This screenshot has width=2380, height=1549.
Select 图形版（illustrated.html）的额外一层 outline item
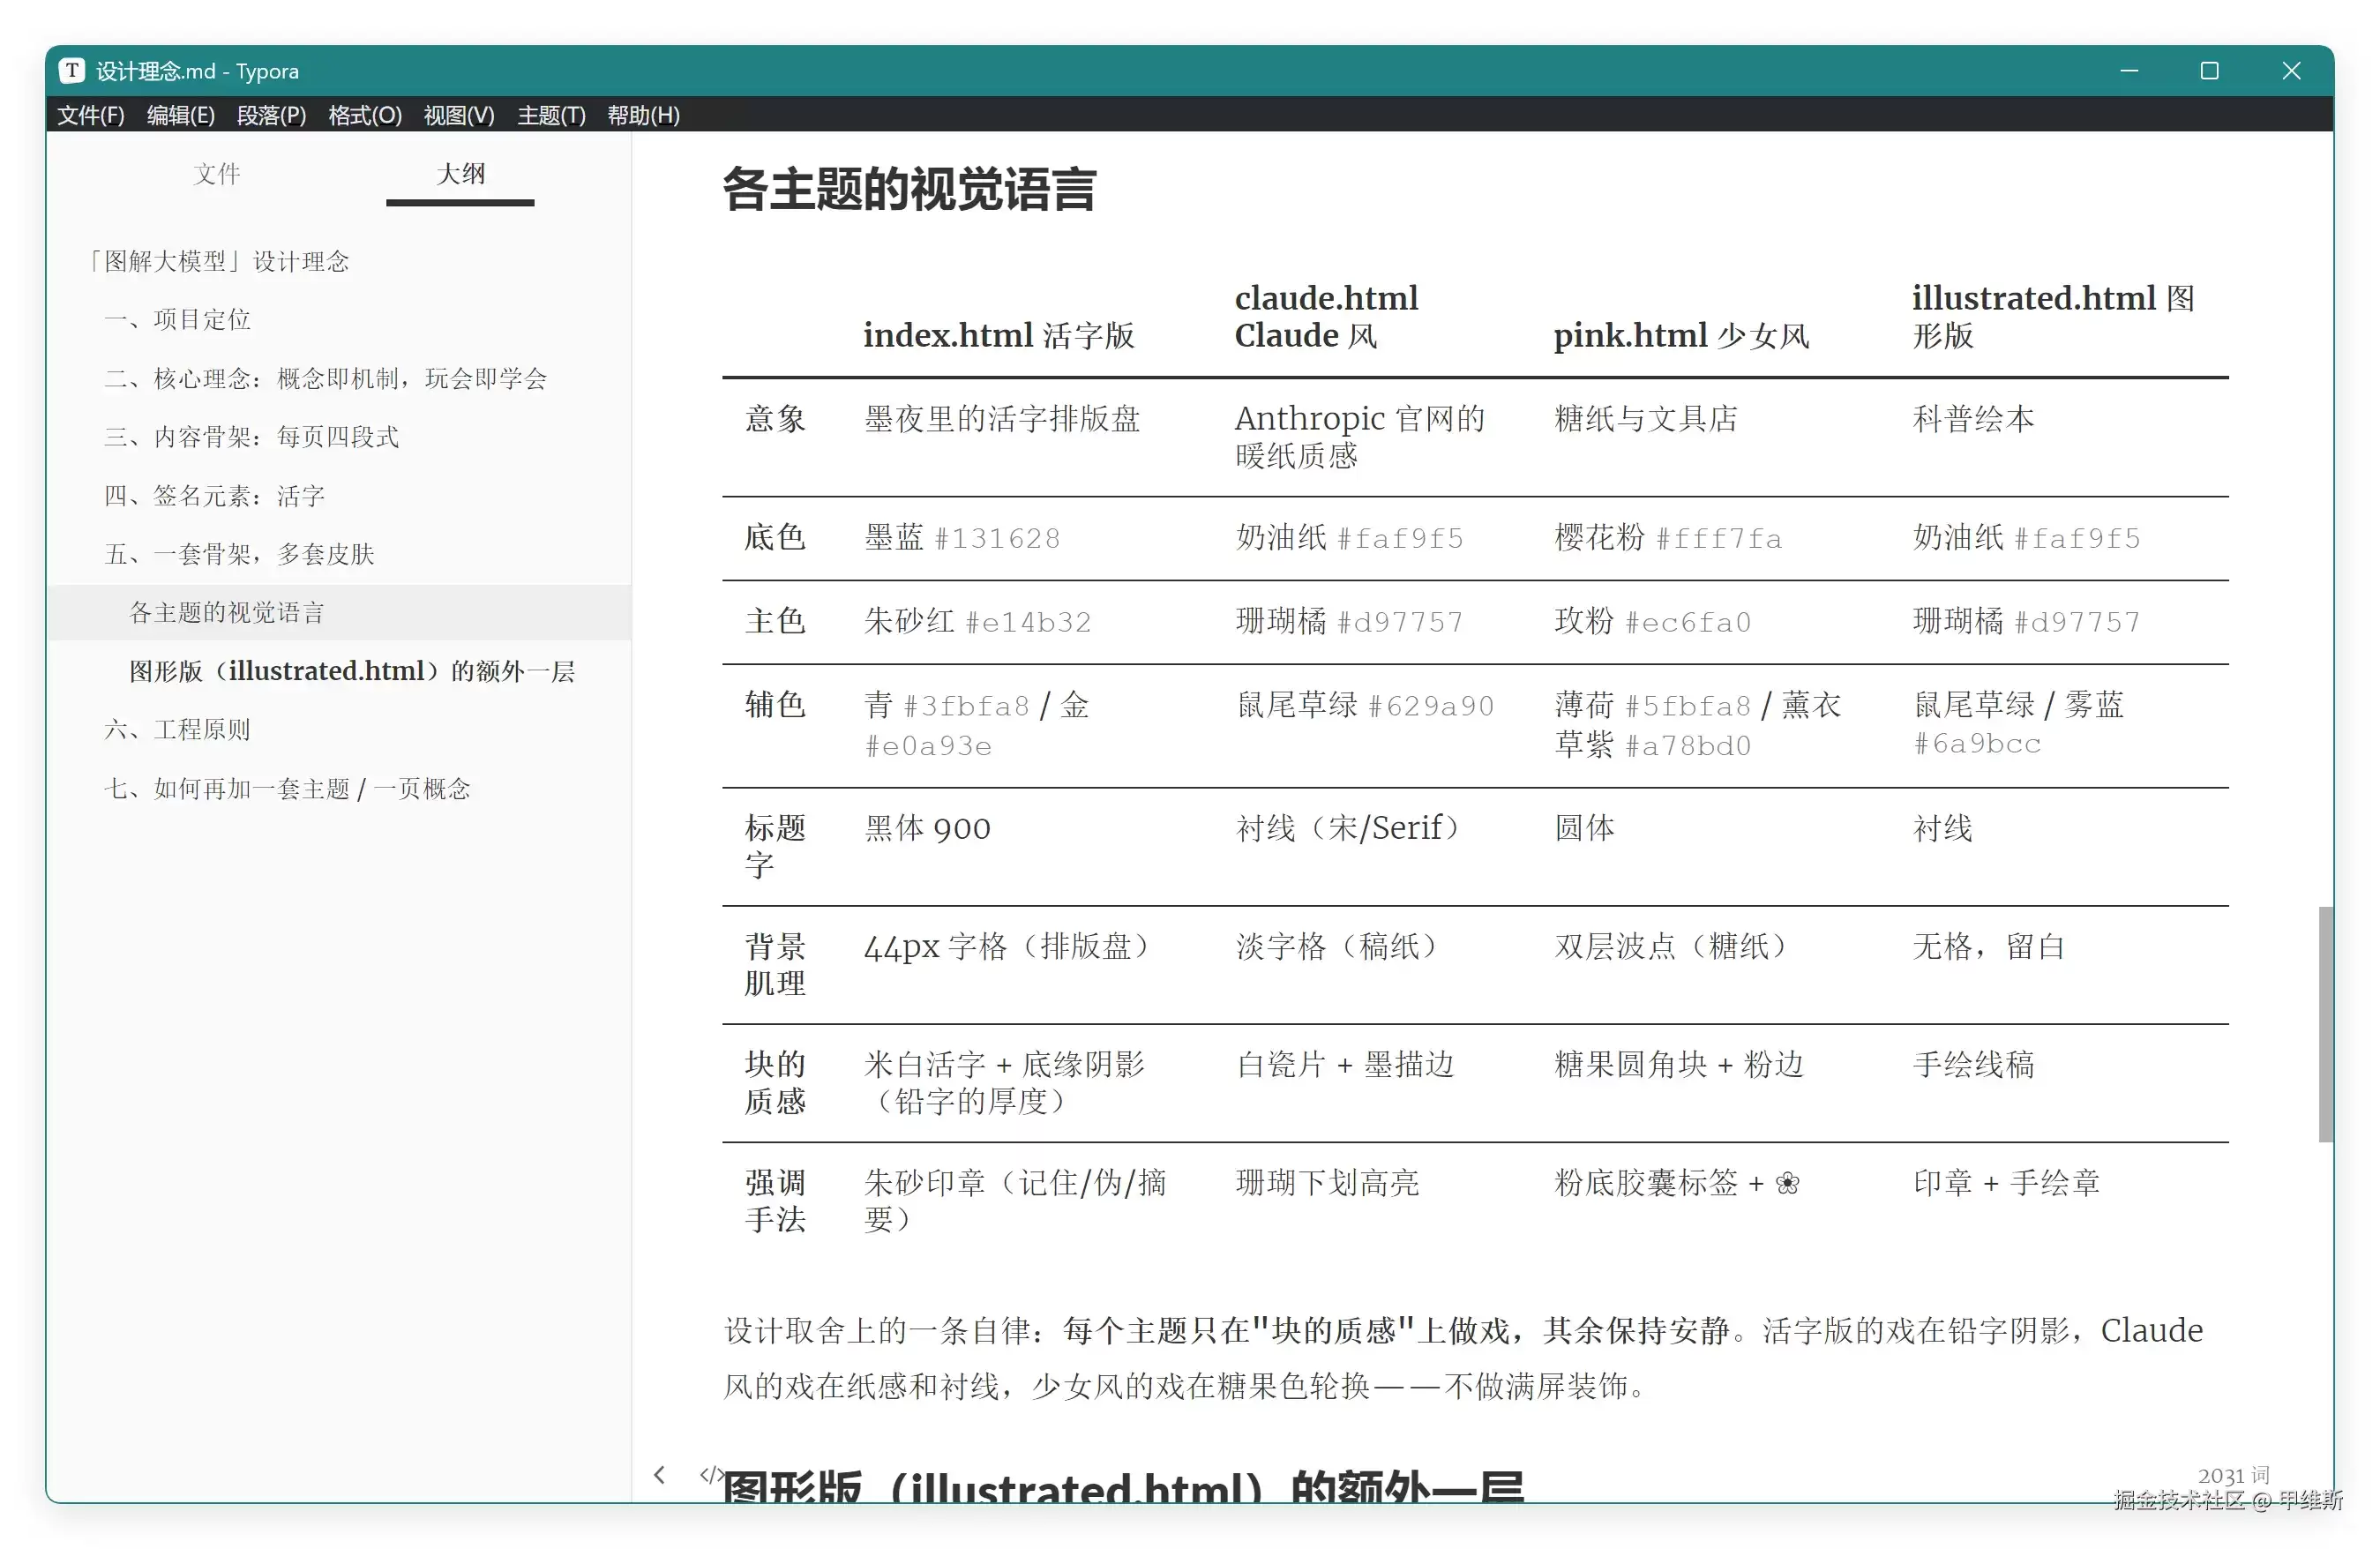coord(352,671)
